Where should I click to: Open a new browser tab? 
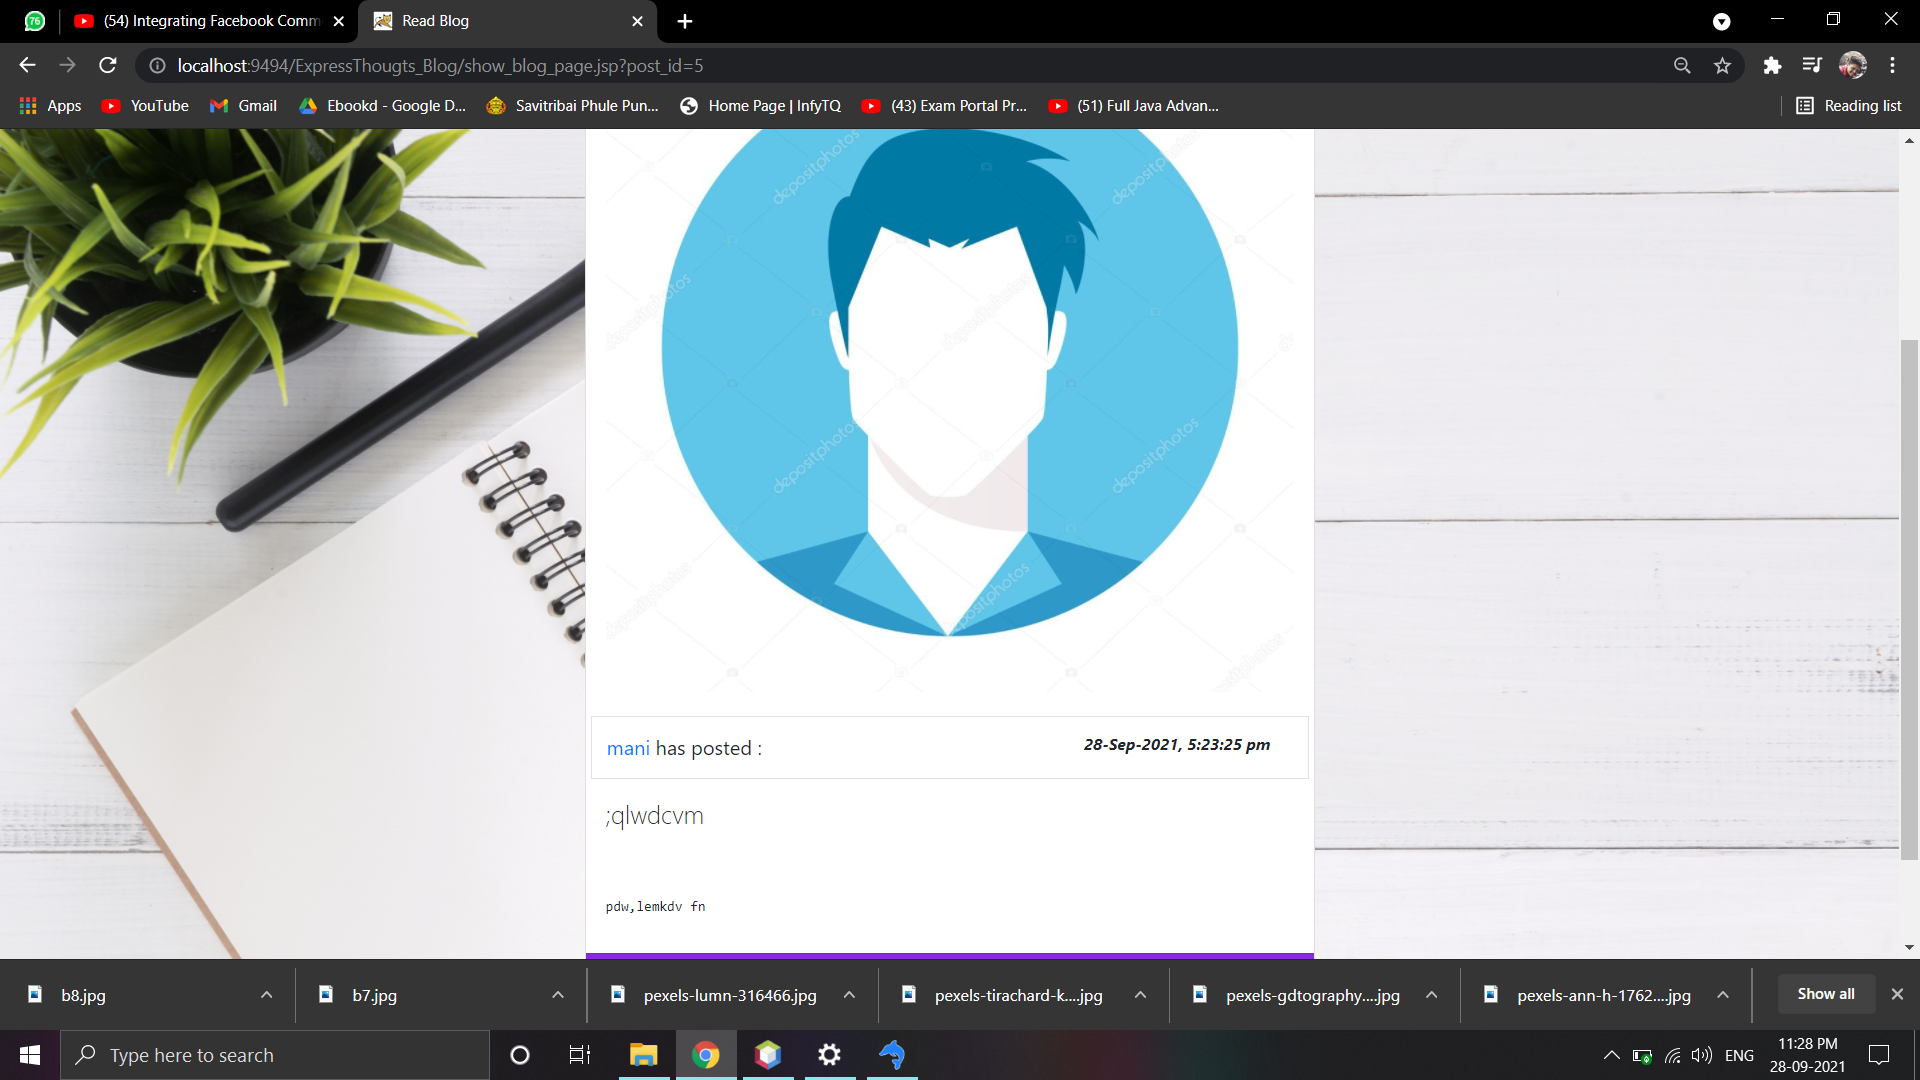[685, 21]
